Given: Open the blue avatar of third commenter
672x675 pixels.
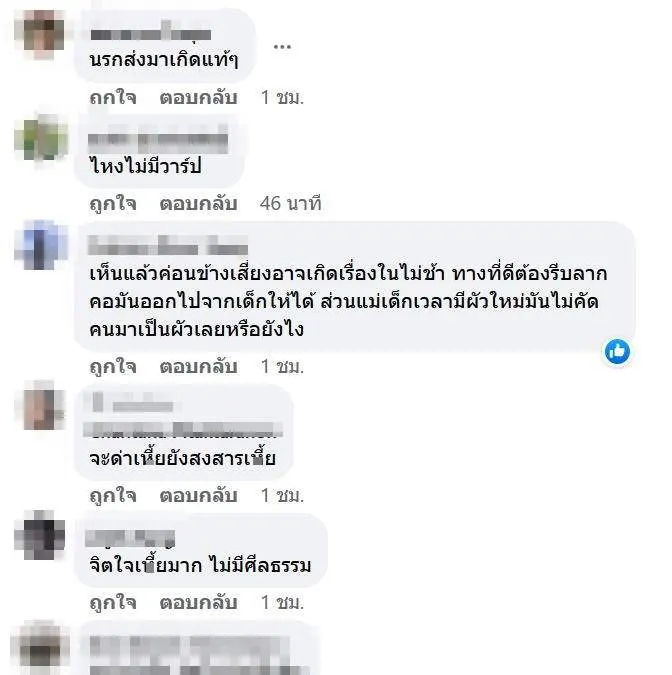Looking at the screenshot, I should click(x=41, y=245).
